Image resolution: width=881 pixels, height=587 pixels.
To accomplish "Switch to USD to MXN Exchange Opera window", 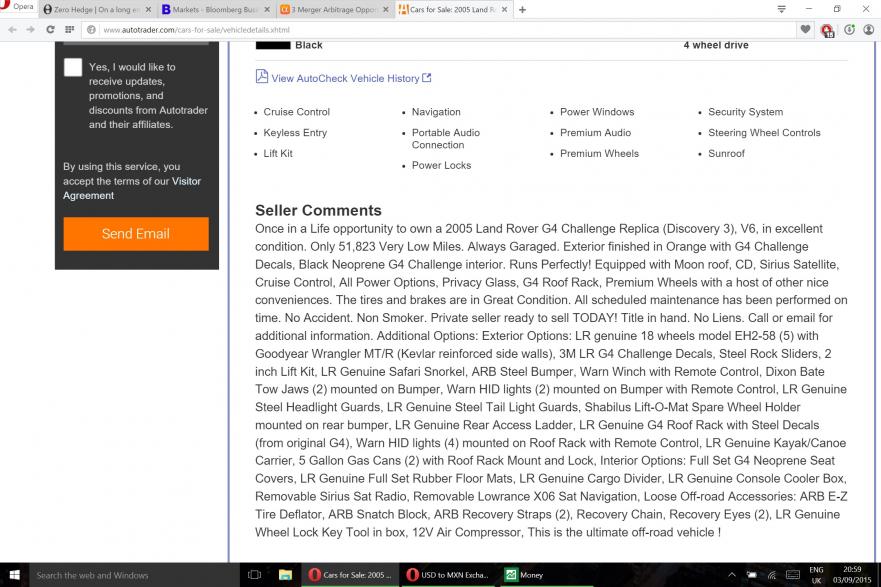I will point(449,575).
